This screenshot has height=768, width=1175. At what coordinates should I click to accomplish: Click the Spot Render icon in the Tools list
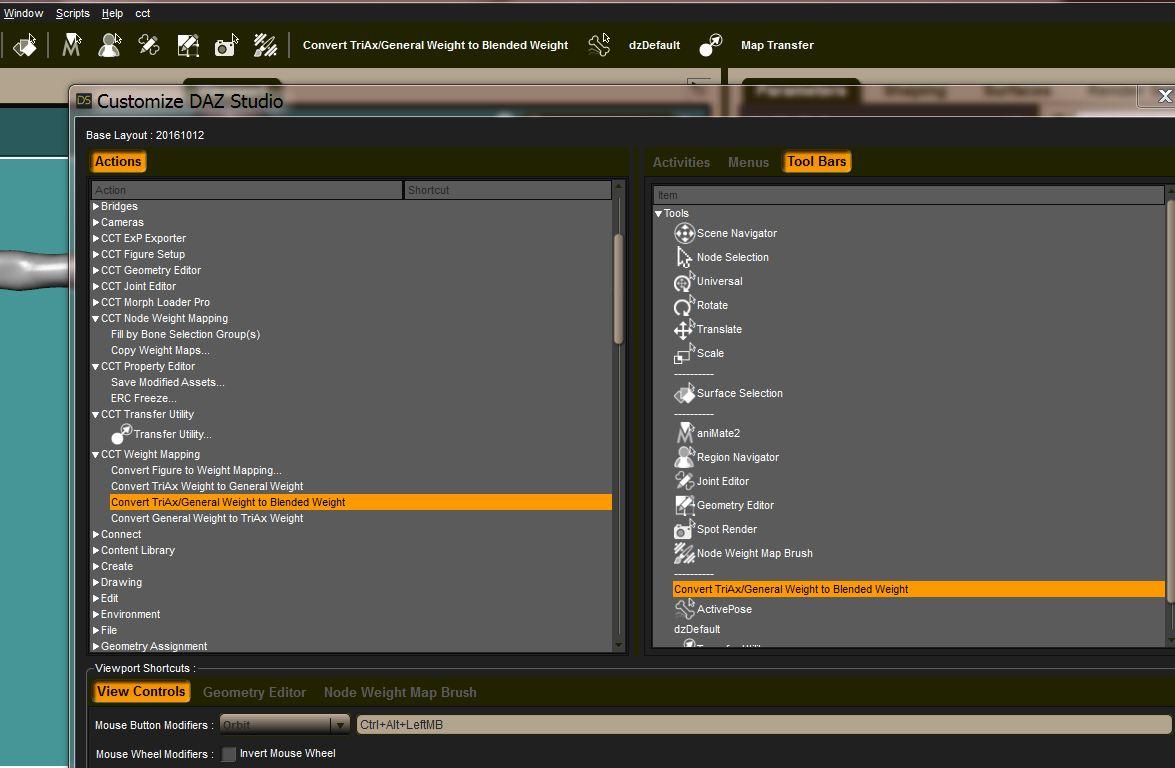pyautogui.click(x=684, y=529)
